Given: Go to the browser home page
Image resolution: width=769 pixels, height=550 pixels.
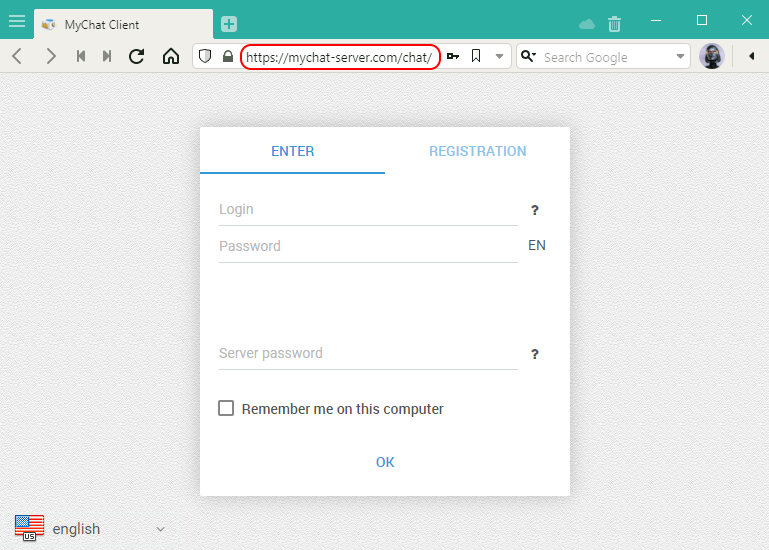Looking at the screenshot, I should [171, 57].
